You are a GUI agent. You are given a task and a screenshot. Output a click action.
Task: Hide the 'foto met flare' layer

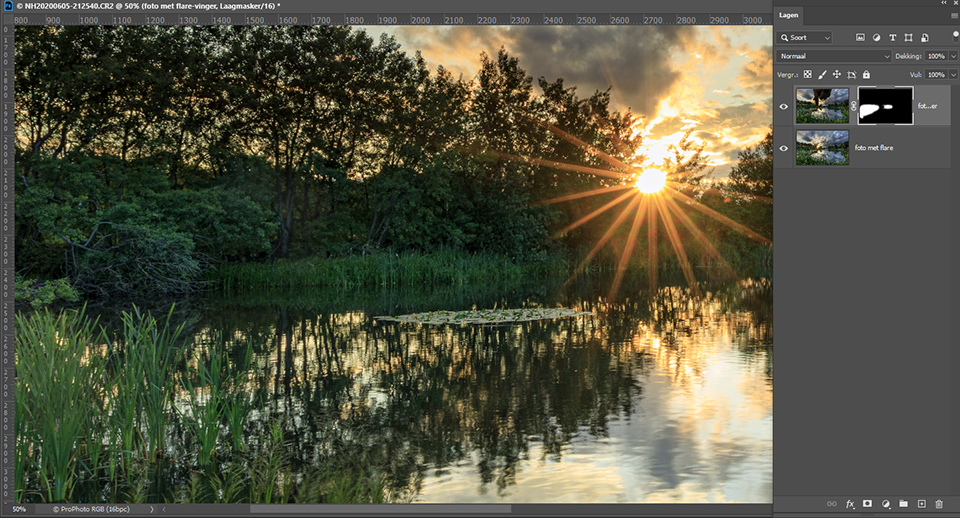[784, 148]
